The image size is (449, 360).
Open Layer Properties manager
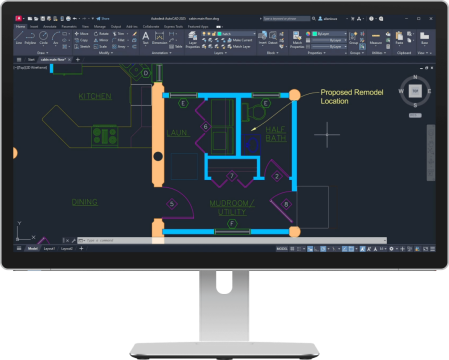(x=192, y=39)
